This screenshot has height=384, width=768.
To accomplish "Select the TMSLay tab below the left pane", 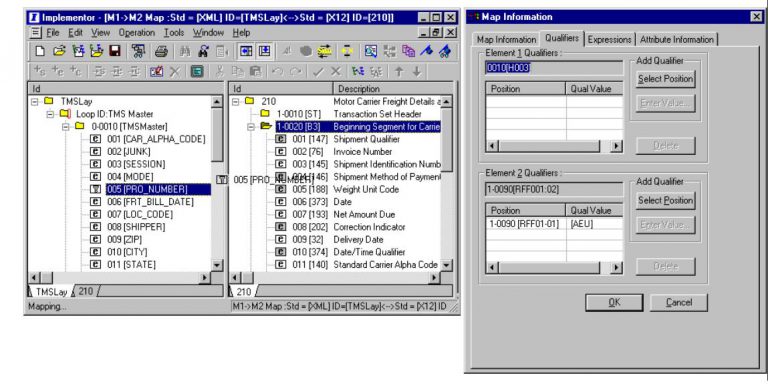I will (51, 291).
